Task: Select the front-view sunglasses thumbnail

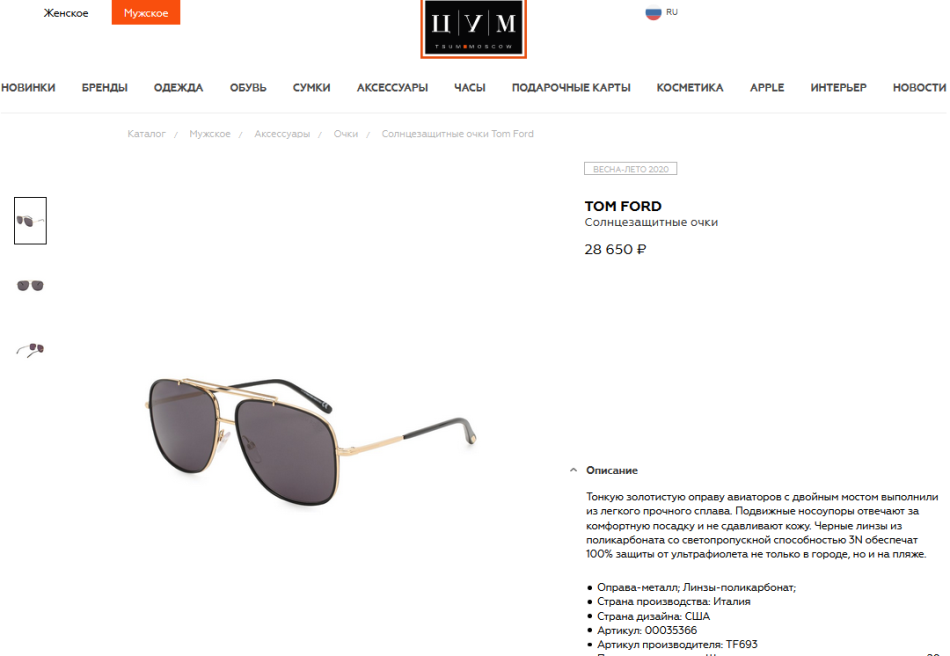Action: 30,285
